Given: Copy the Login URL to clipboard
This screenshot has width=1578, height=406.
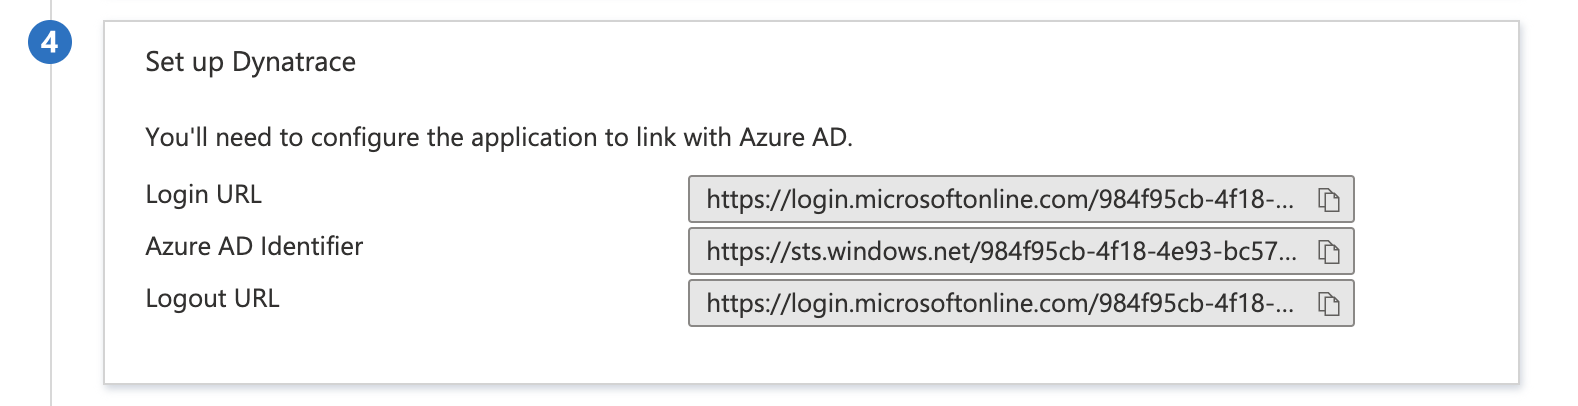Looking at the screenshot, I should click(x=1328, y=200).
